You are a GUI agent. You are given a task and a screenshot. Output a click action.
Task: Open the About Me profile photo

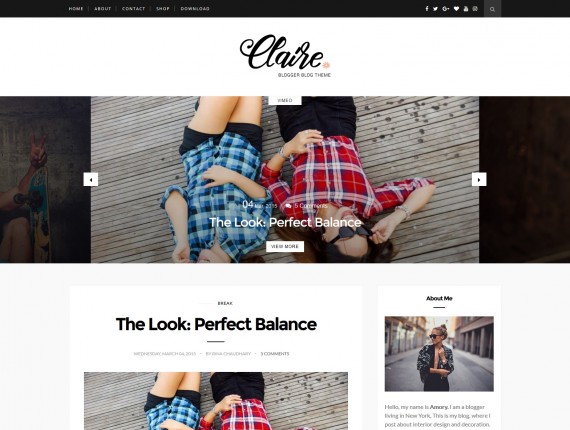pyautogui.click(x=439, y=354)
